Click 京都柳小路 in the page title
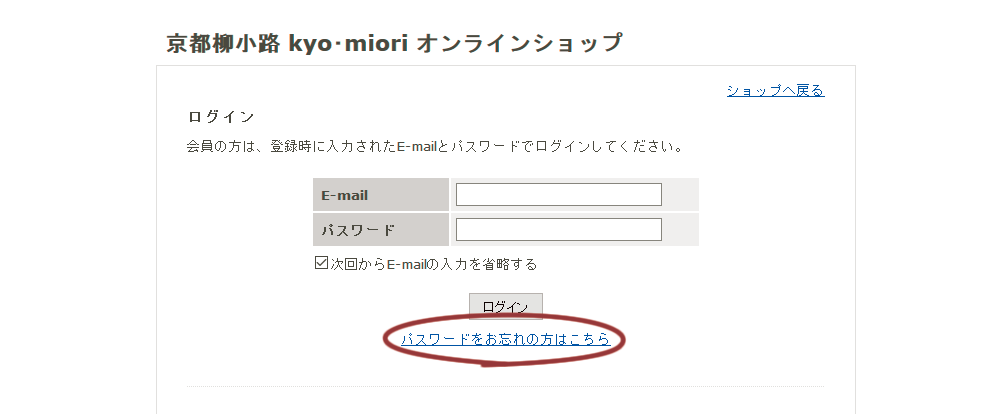This screenshot has width=995, height=414. click(x=223, y=44)
